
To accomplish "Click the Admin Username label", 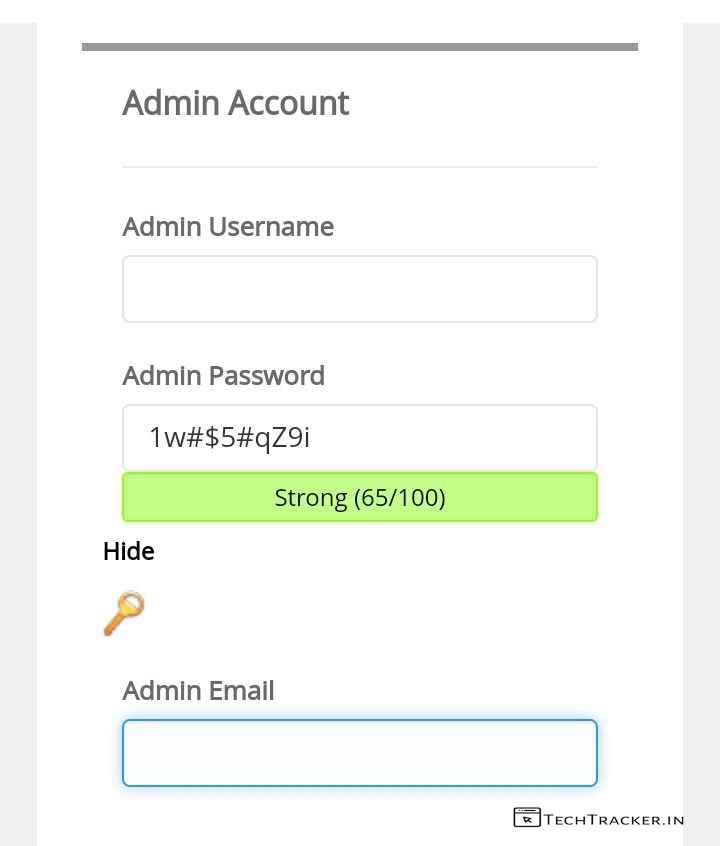I will (x=228, y=227).
